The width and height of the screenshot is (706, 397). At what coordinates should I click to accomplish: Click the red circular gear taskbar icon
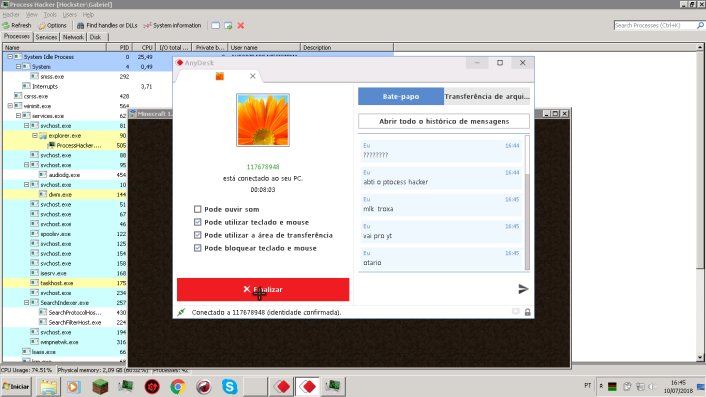(x=152, y=387)
